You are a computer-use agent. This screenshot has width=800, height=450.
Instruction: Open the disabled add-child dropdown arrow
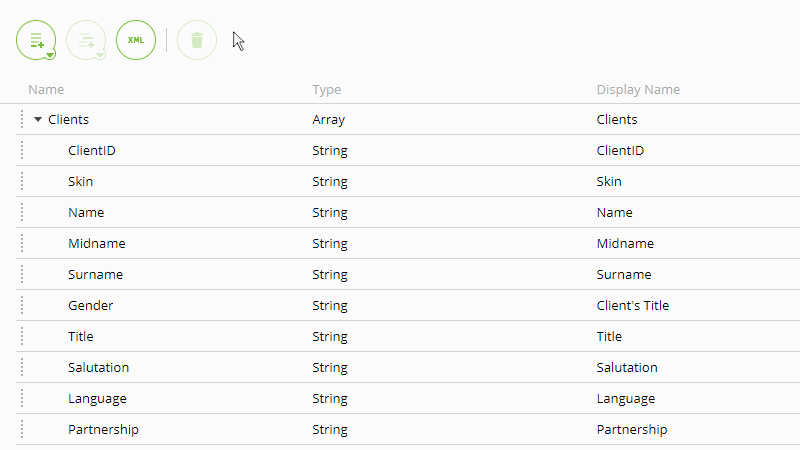100,55
